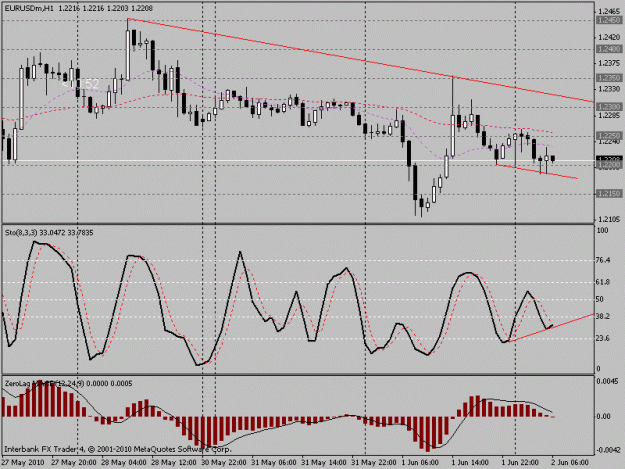The image size is (625, 469).
Task: Select the long descending red trendline on price chart
Action: click(x=361, y=60)
